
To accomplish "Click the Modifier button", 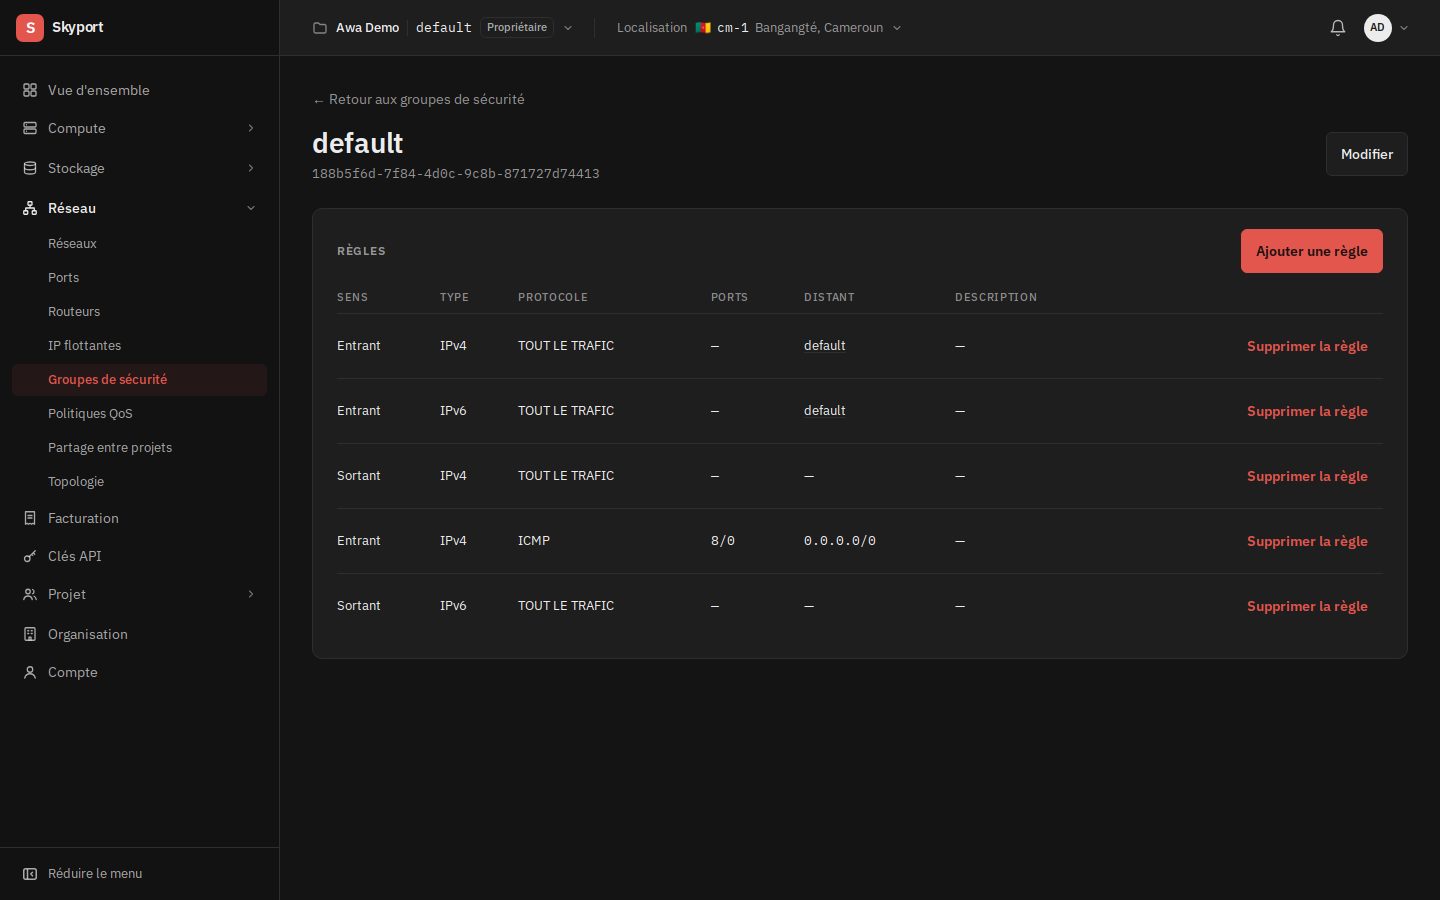I will (1366, 154).
